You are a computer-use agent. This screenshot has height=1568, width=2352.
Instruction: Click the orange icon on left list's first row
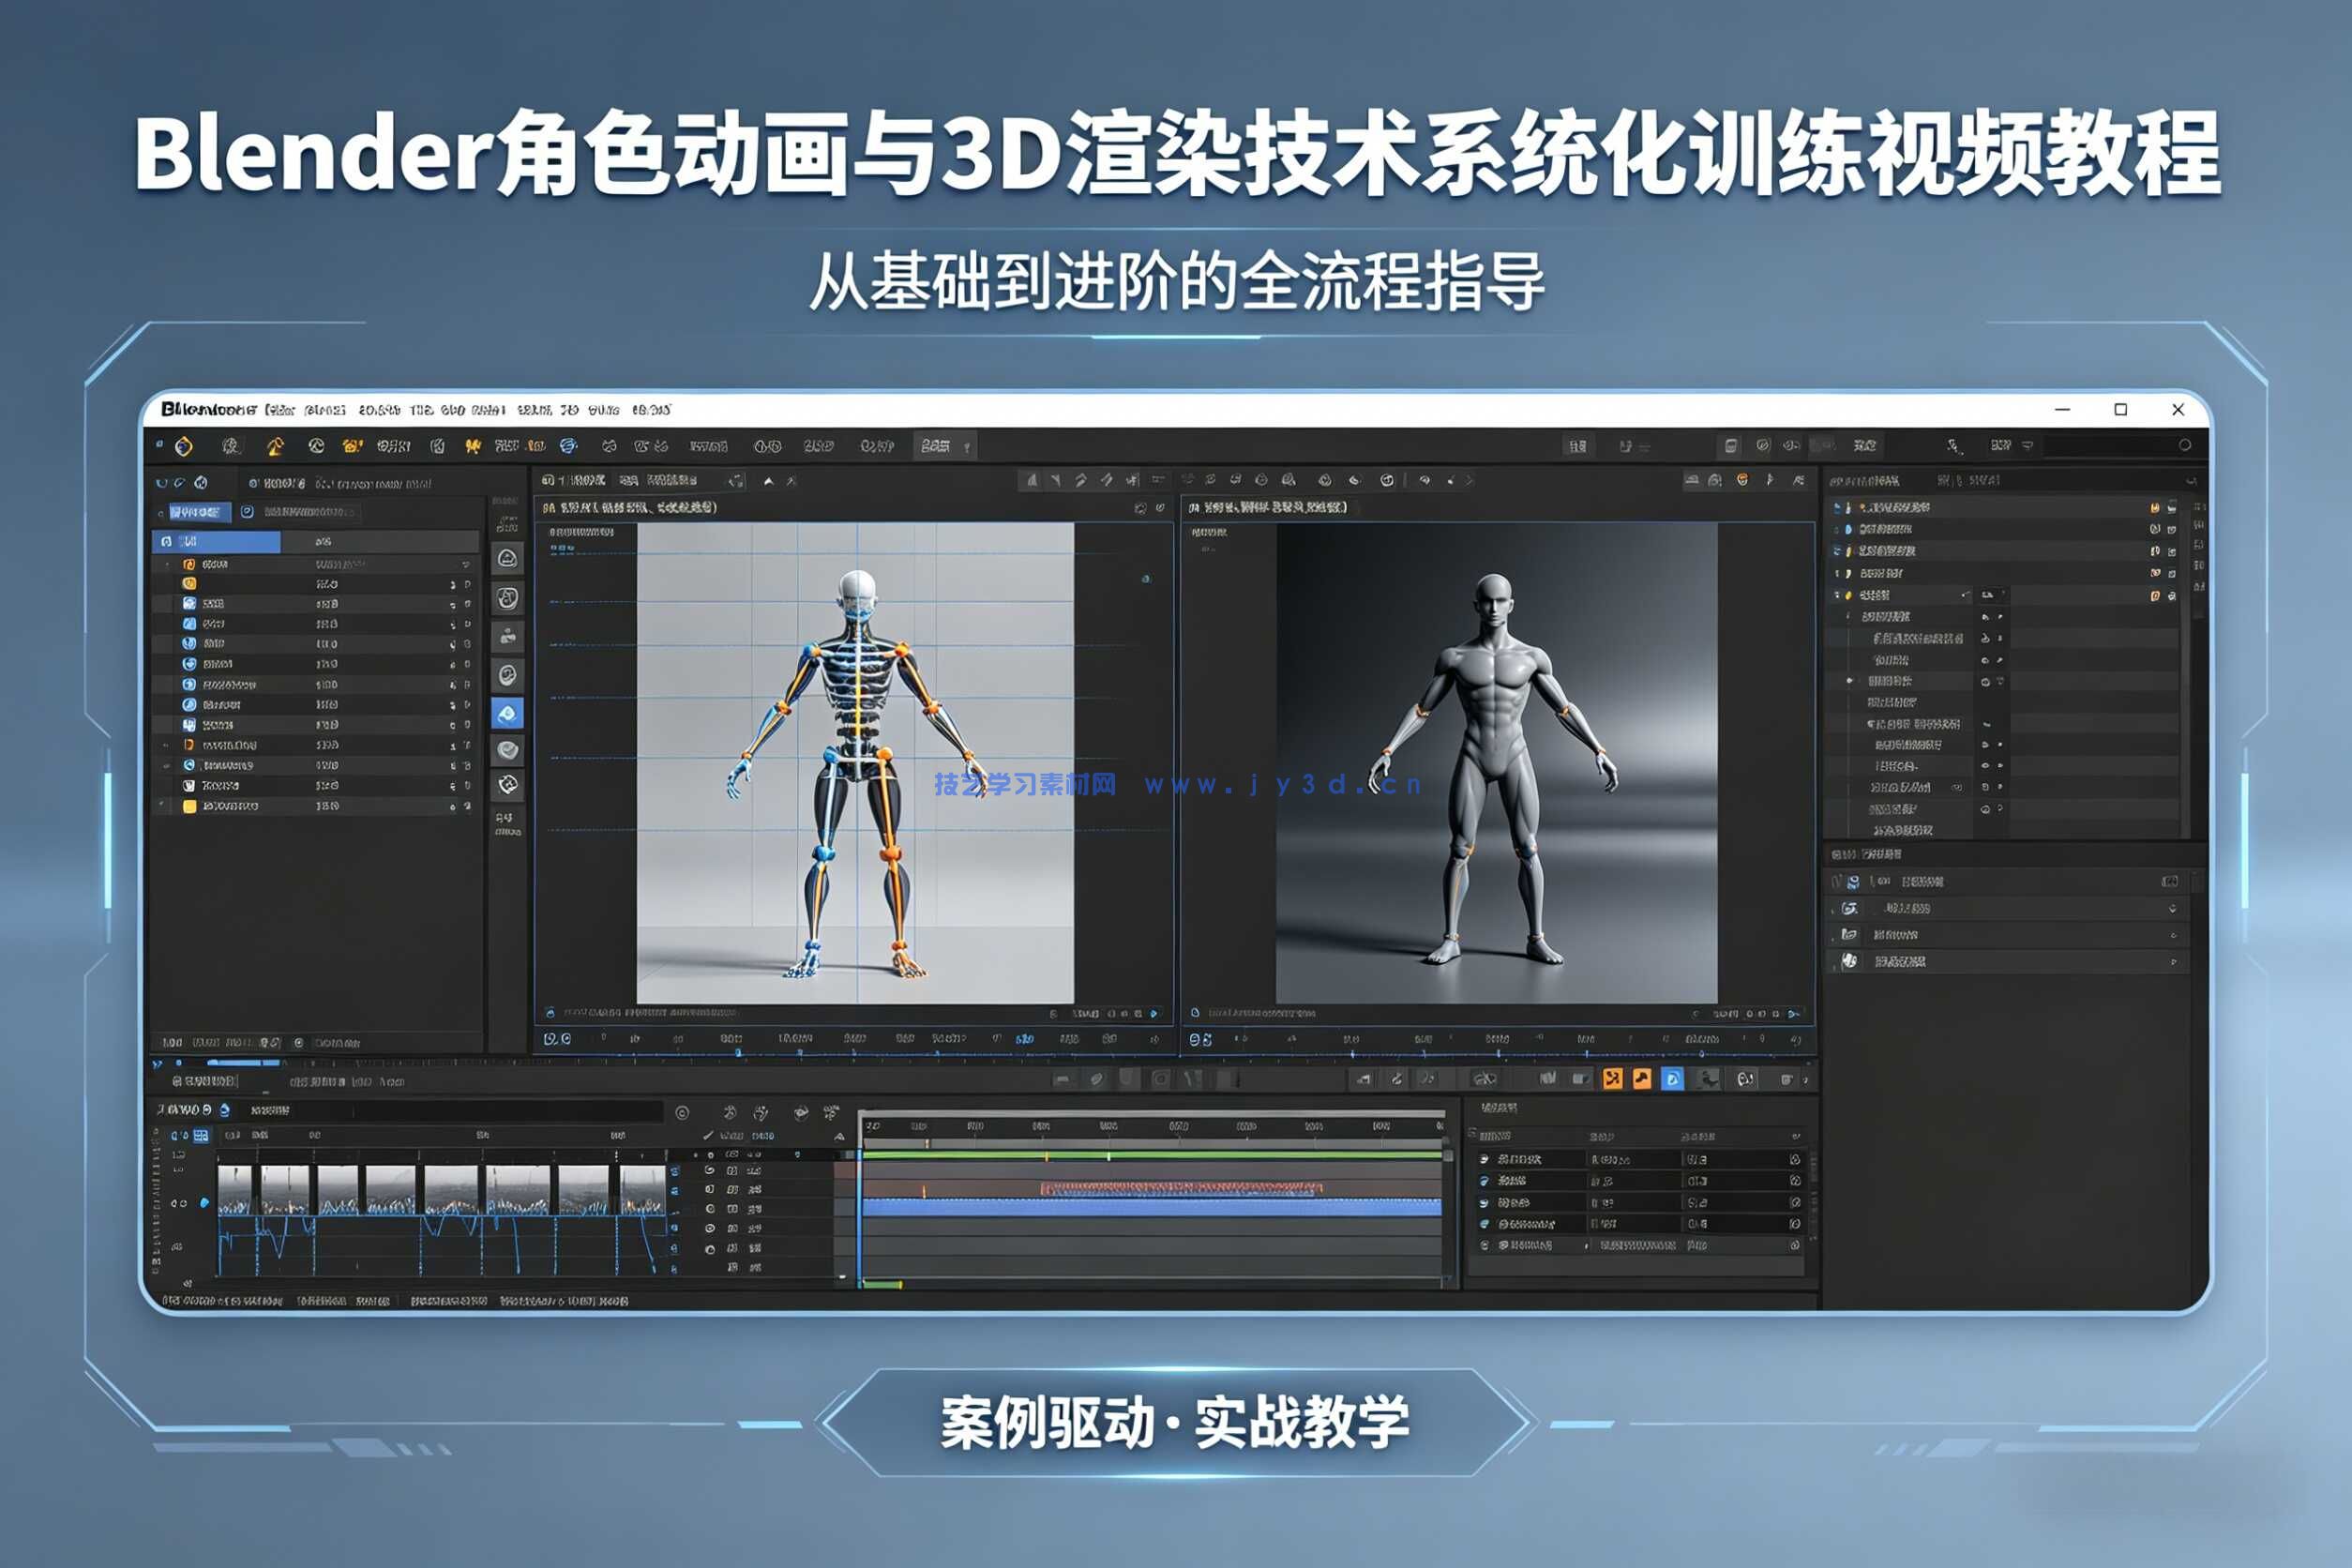pos(189,564)
